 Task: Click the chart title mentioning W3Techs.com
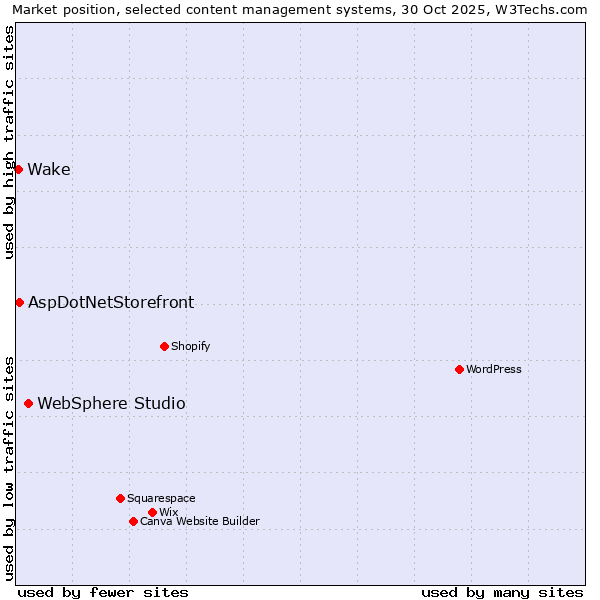[300, 10]
